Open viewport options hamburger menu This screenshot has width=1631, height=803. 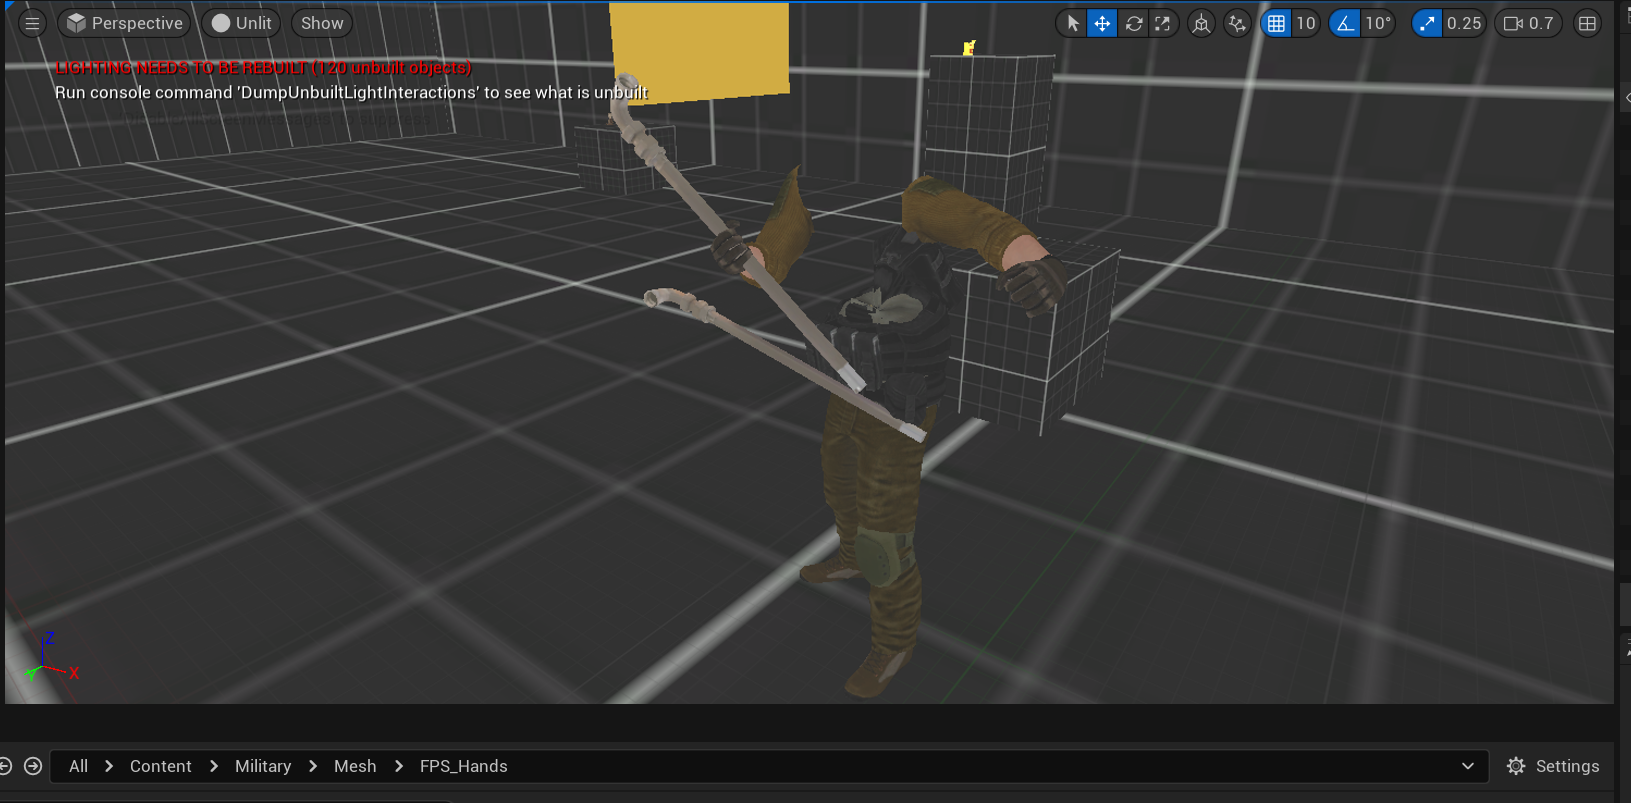(32, 23)
